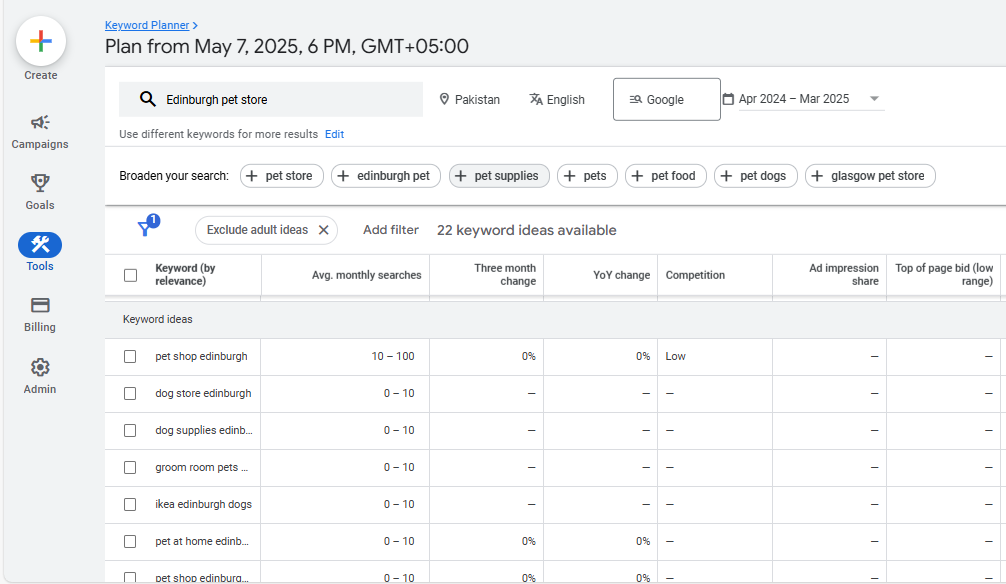Click the 'ikea edinburgh dogs' keyword text

tap(203, 504)
